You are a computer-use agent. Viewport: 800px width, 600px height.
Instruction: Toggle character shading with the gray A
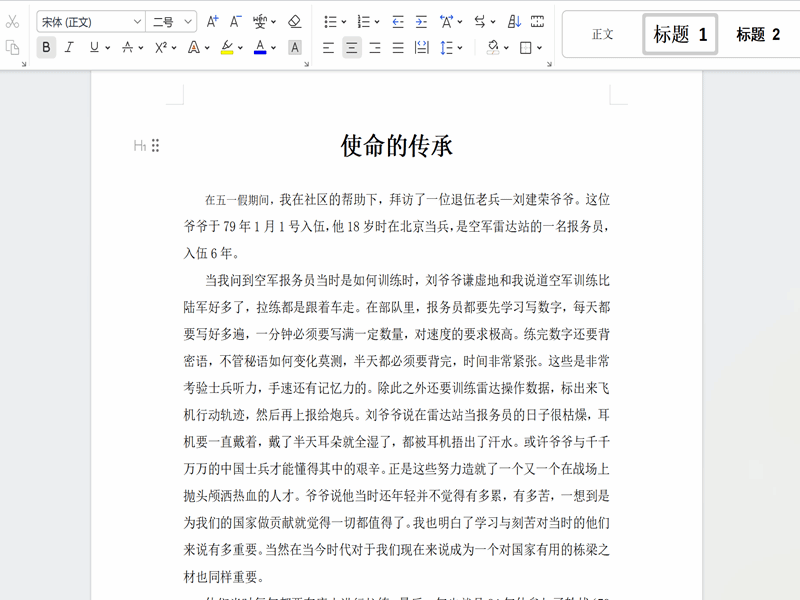pyautogui.click(x=294, y=47)
